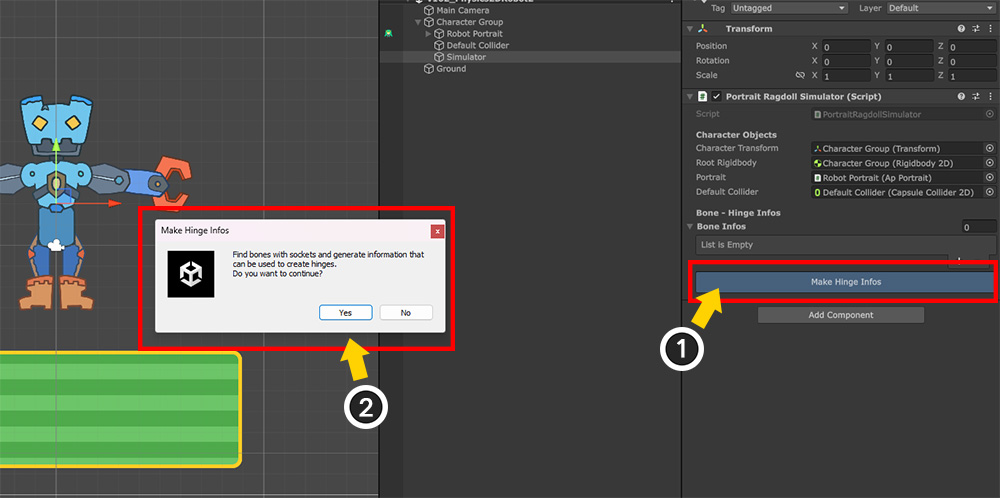Click the Add Component button
This screenshot has width=1000, height=498.
(840, 315)
